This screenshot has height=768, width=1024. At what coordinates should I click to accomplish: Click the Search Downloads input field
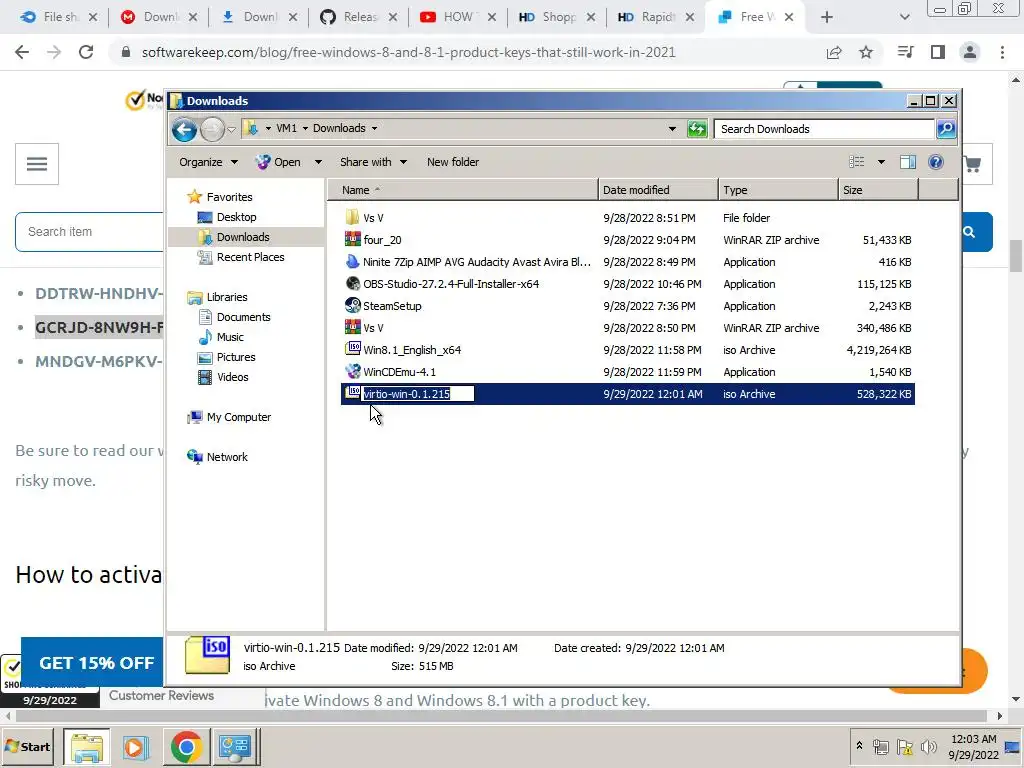(x=824, y=129)
